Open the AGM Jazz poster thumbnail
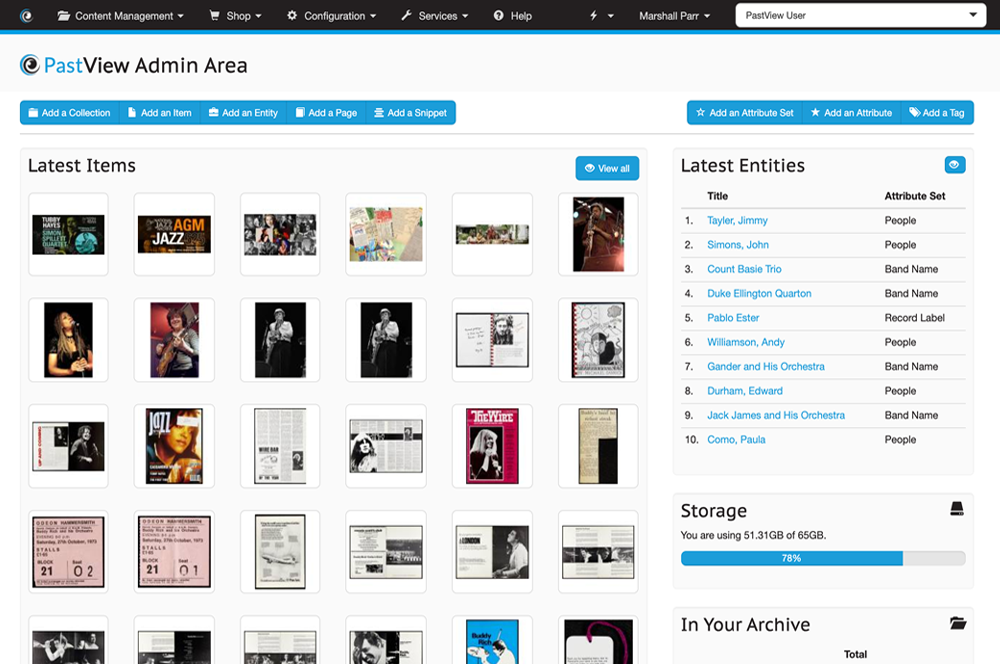Image resolution: width=1000 pixels, height=664 pixels. pos(174,235)
